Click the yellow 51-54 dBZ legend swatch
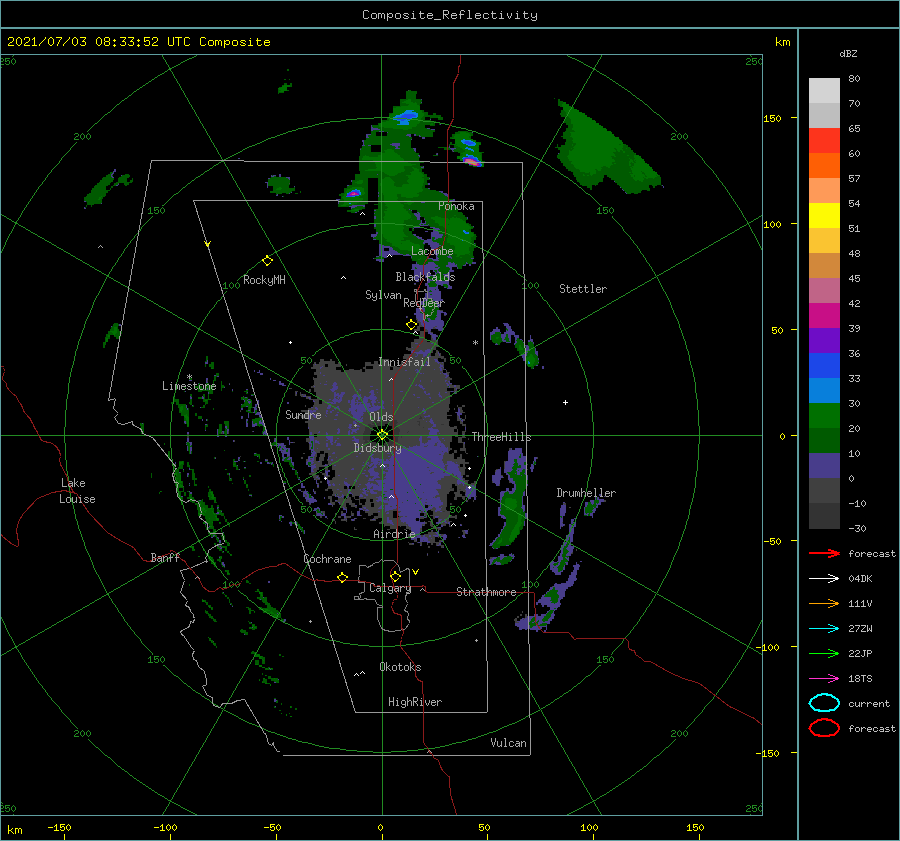The height and width of the screenshot is (841, 900). pos(824,216)
